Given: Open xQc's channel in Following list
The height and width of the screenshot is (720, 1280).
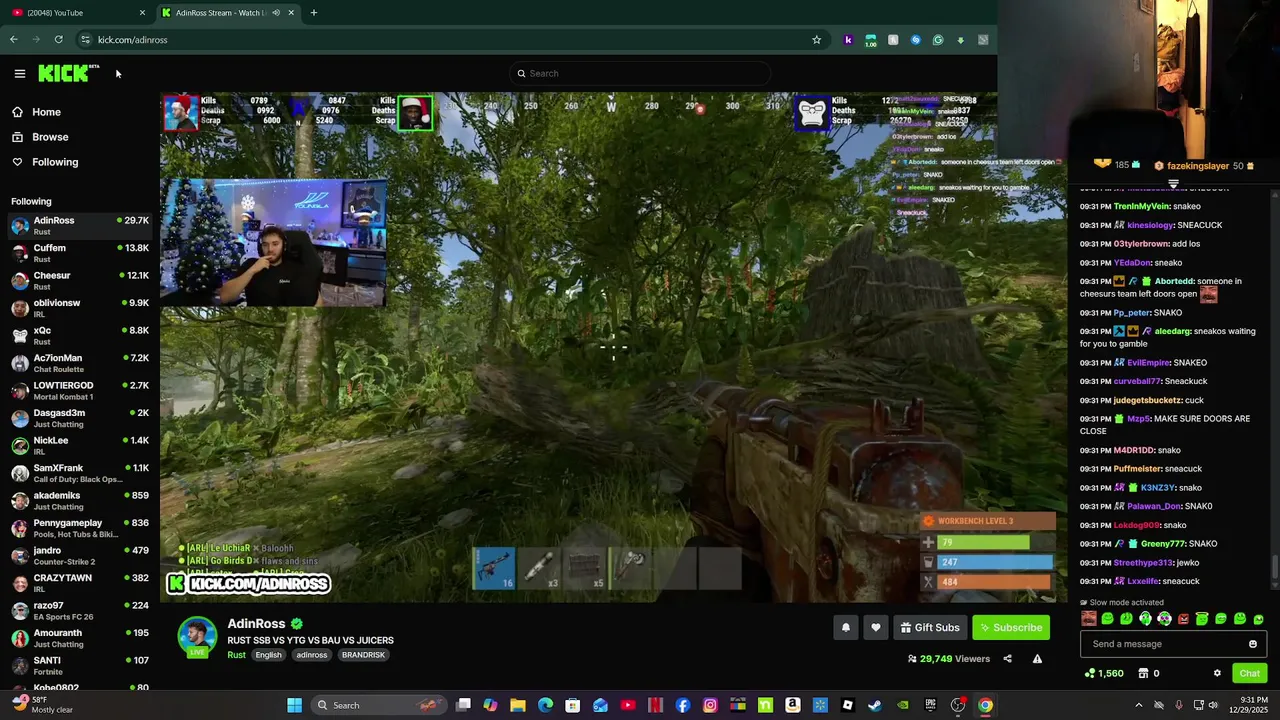Looking at the screenshot, I should [x=80, y=336].
